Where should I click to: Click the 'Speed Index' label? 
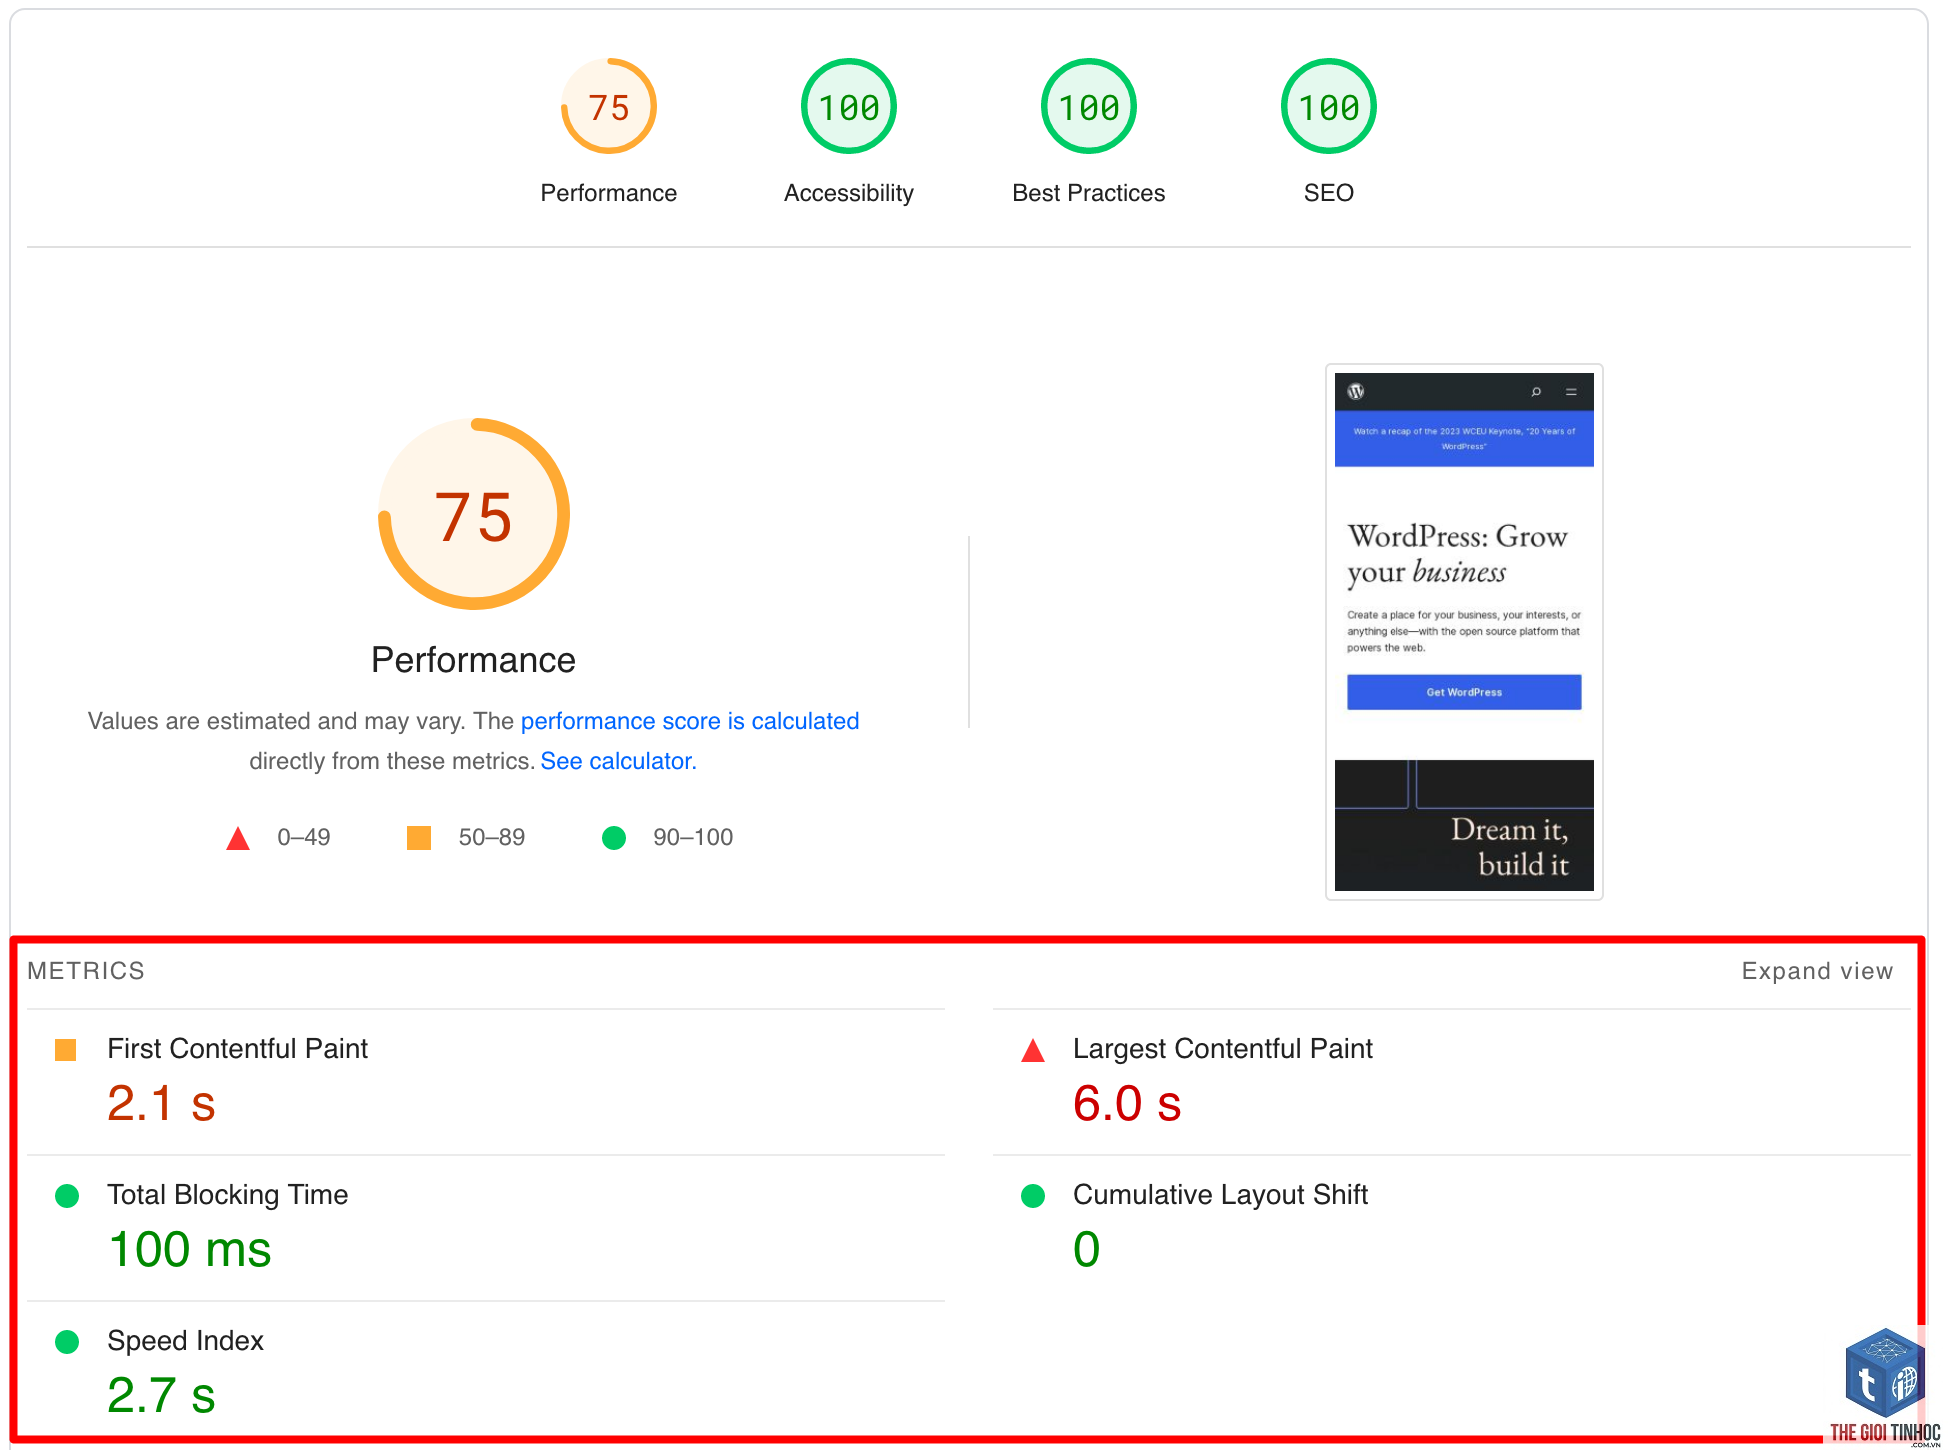click(185, 1340)
